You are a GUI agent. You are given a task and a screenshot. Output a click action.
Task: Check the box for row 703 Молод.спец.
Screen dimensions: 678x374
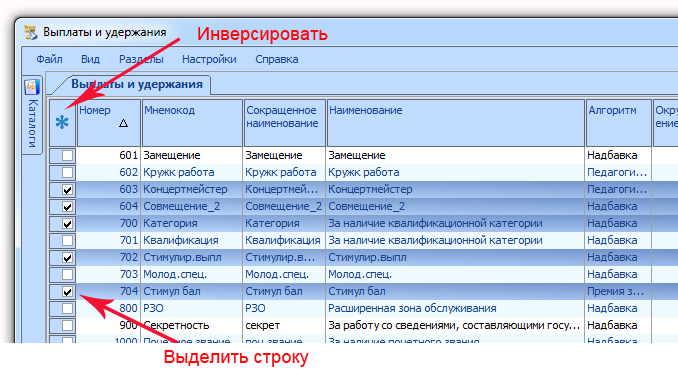point(67,275)
